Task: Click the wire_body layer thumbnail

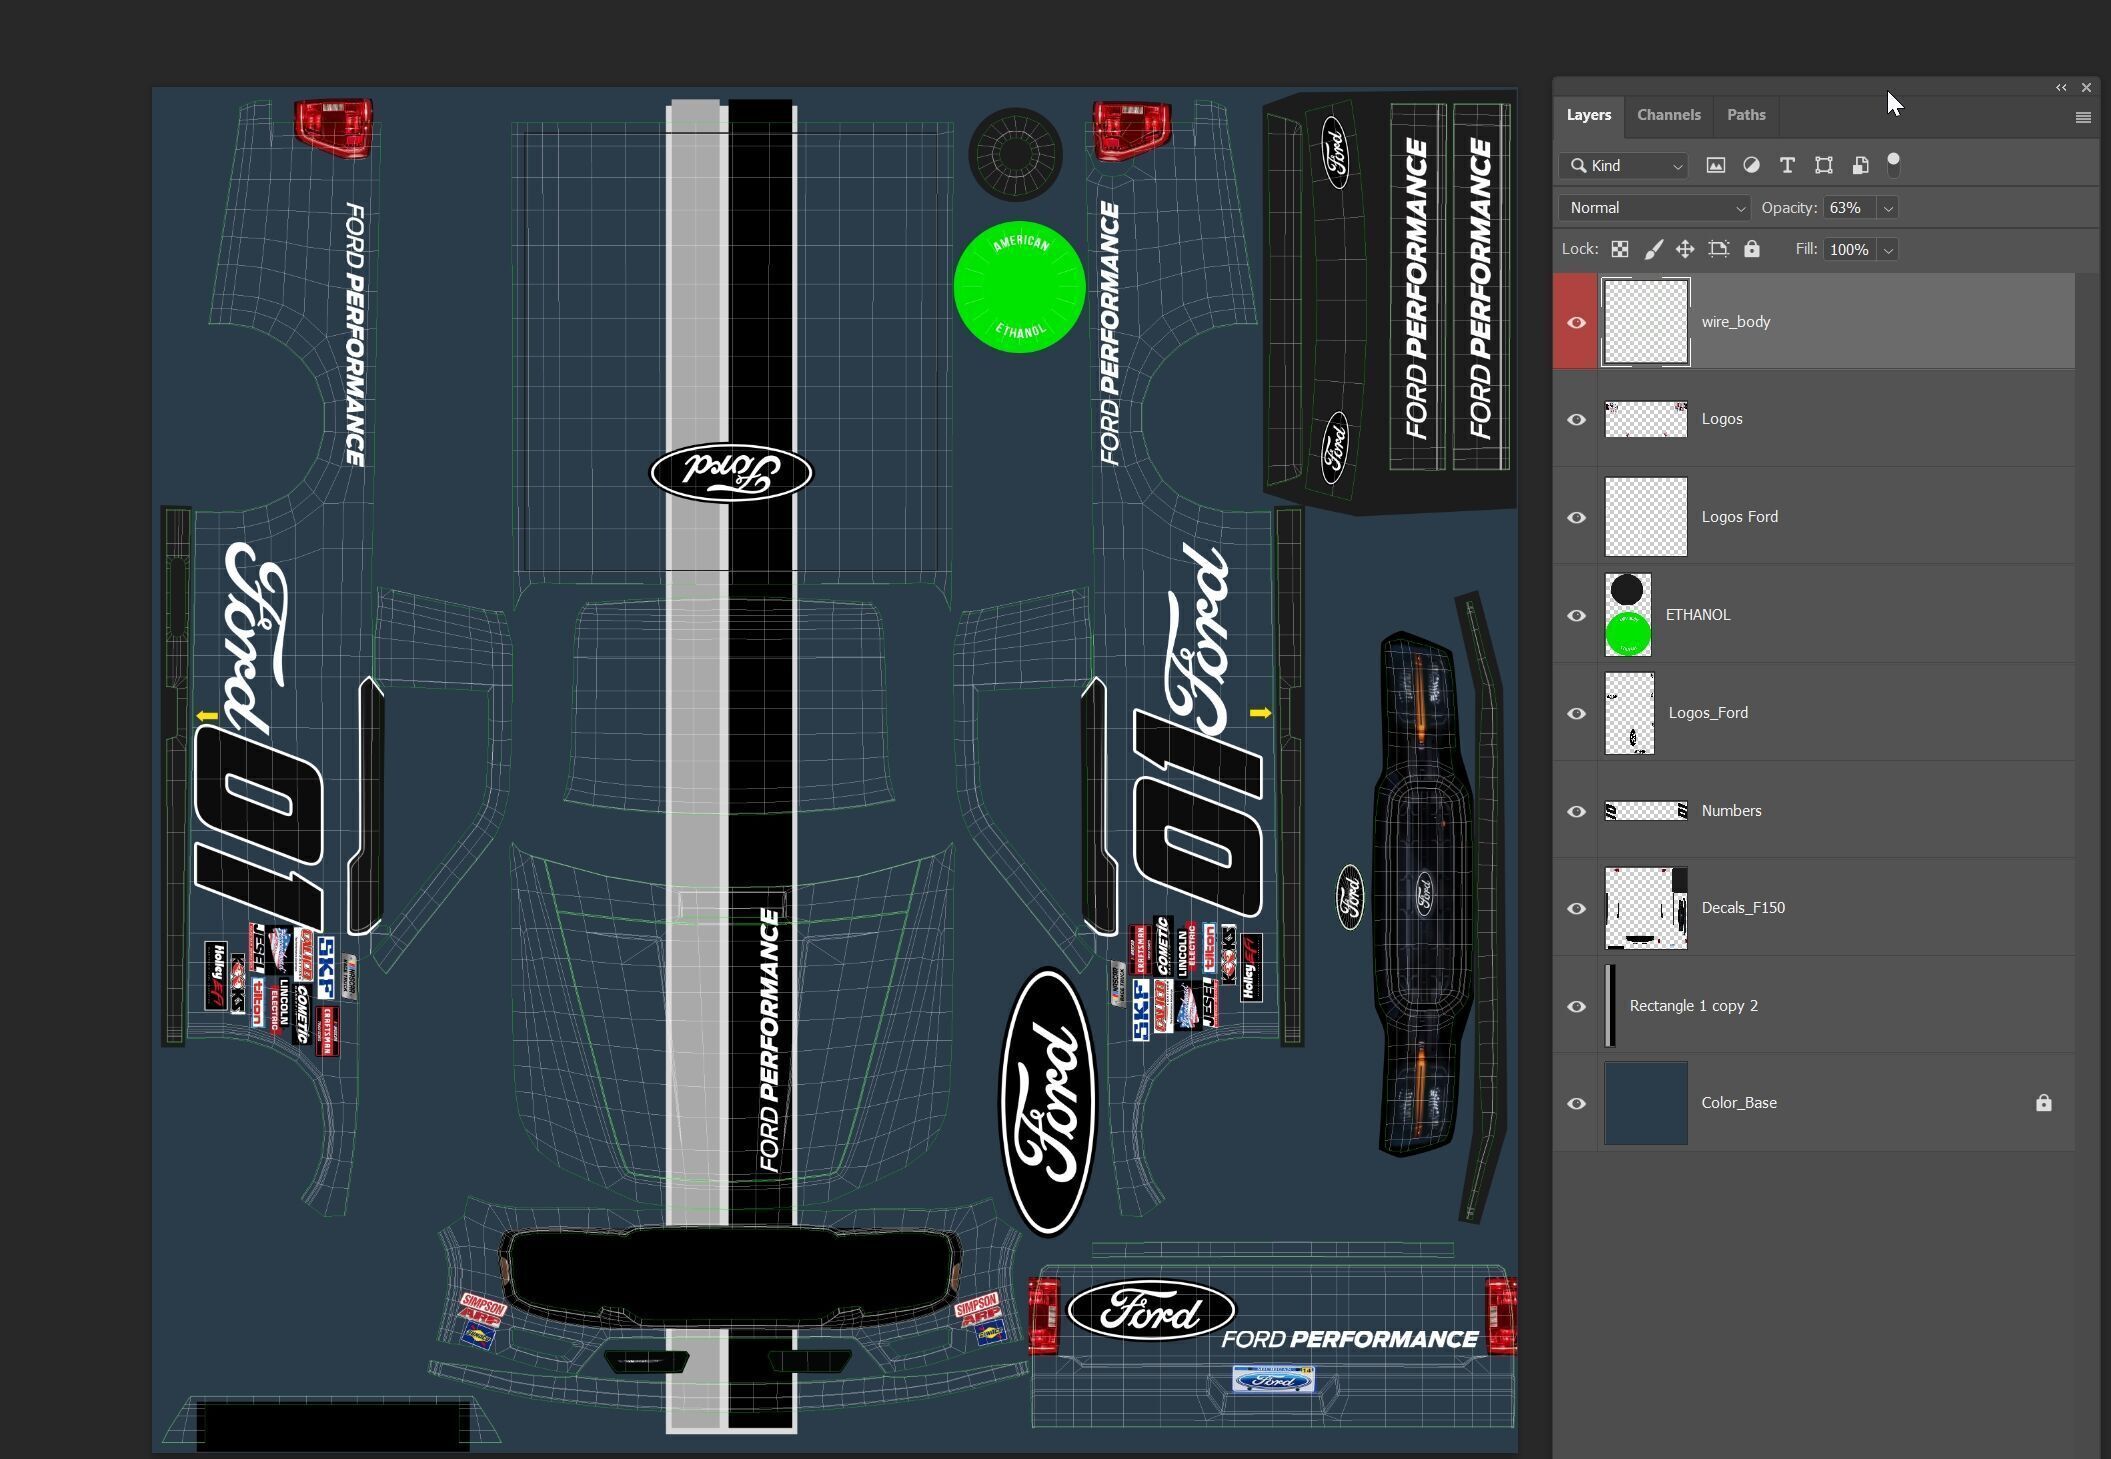Action: (x=1646, y=322)
